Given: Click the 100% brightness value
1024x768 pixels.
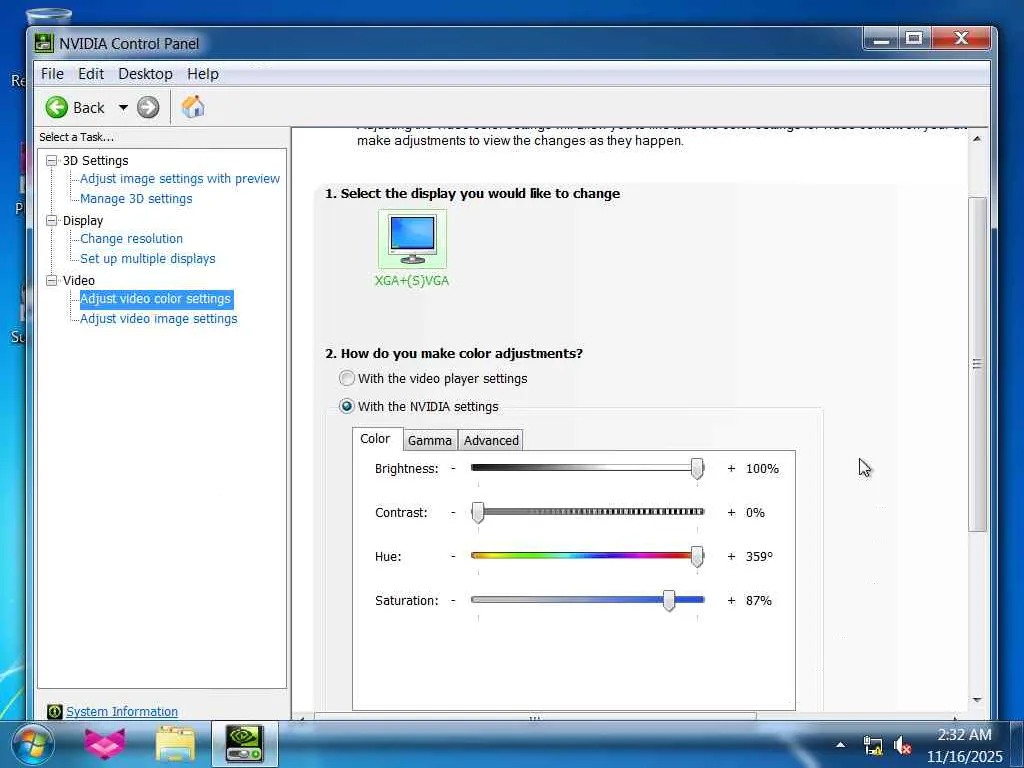Looking at the screenshot, I should tap(762, 468).
